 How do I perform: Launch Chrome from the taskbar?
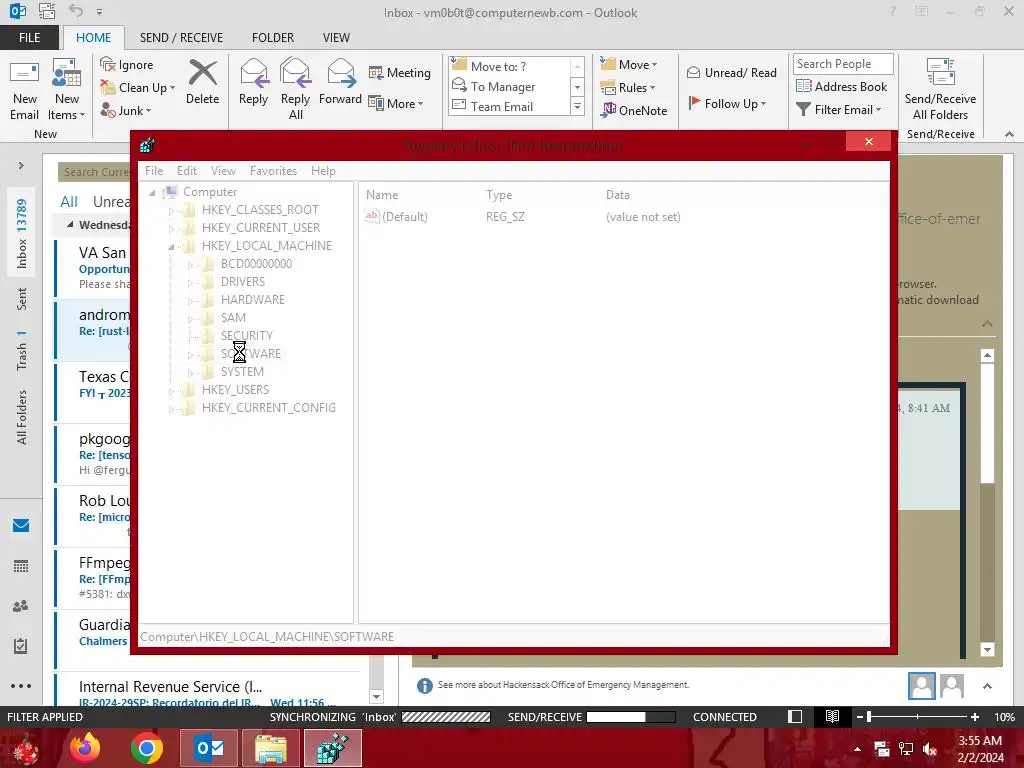point(146,748)
